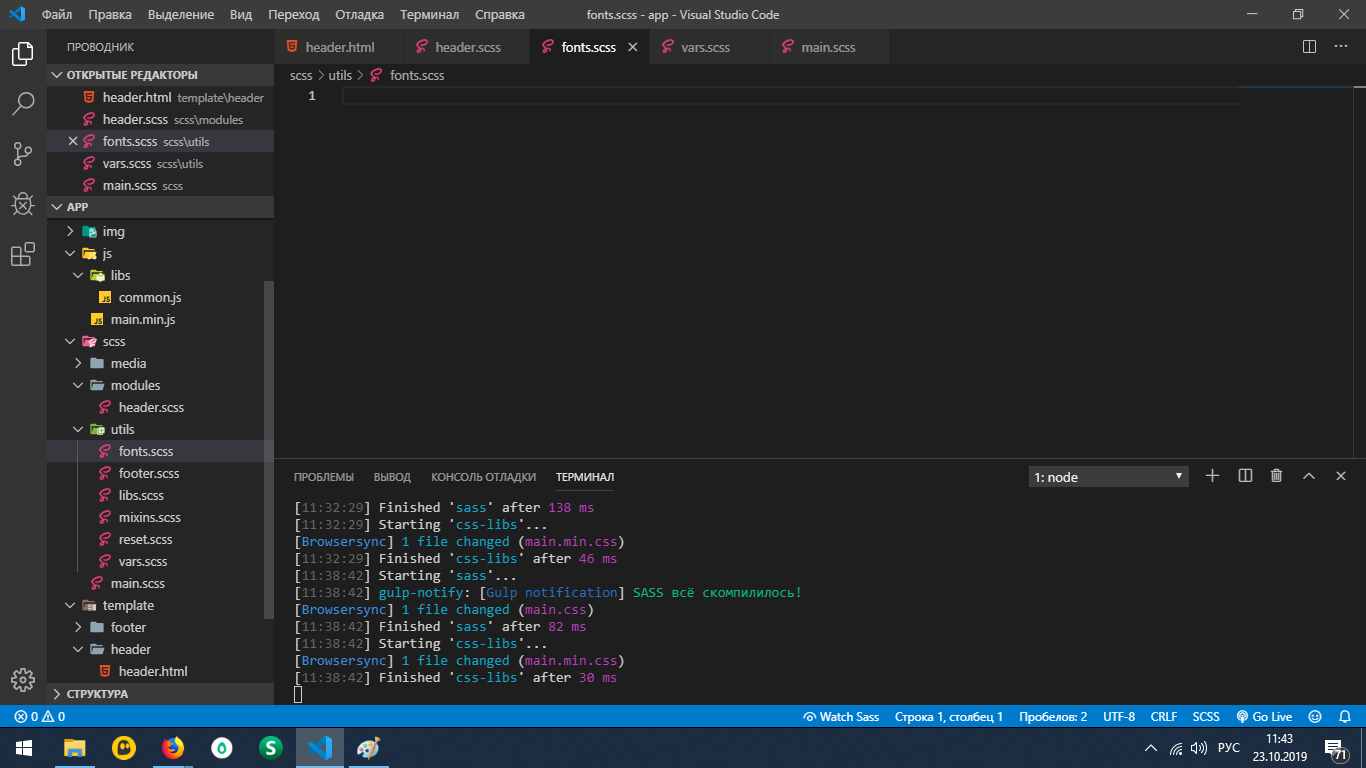
Task: Open notifications bell in status bar
Action: pos(1345,716)
